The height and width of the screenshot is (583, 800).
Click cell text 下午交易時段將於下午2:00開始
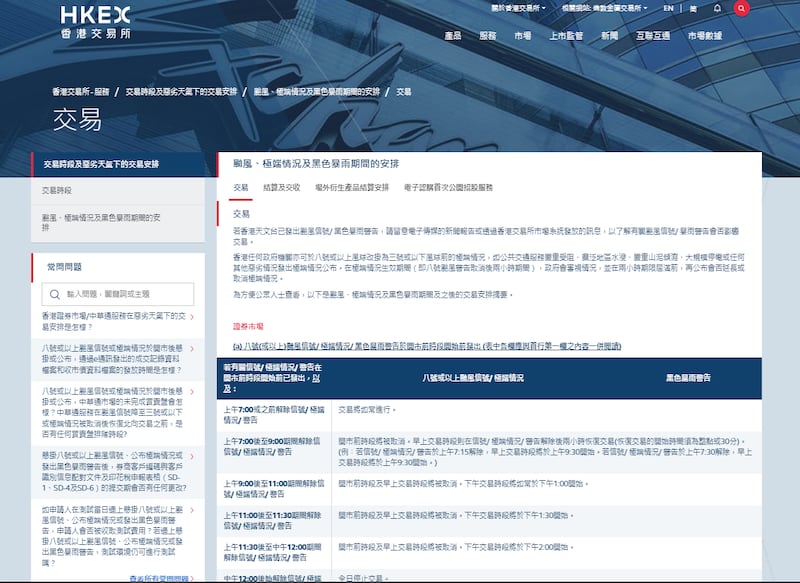point(519,547)
